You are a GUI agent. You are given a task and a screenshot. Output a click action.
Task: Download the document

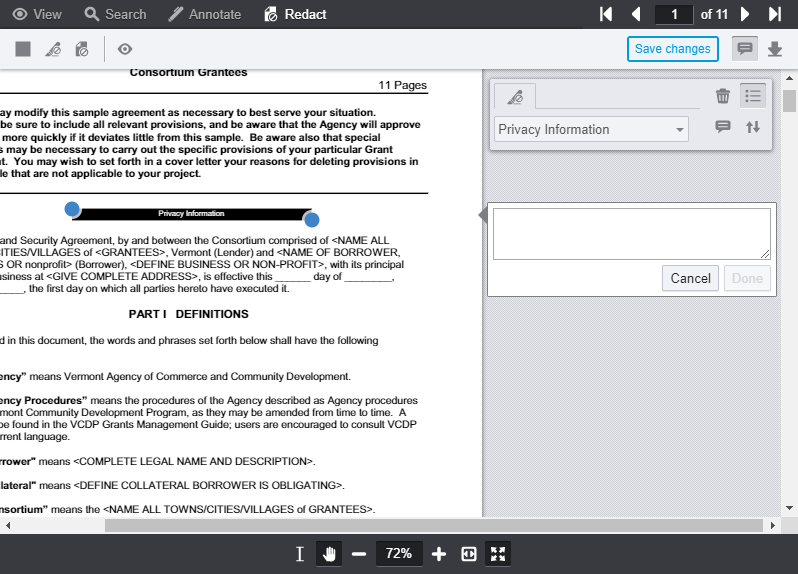[x=774, y=49]
